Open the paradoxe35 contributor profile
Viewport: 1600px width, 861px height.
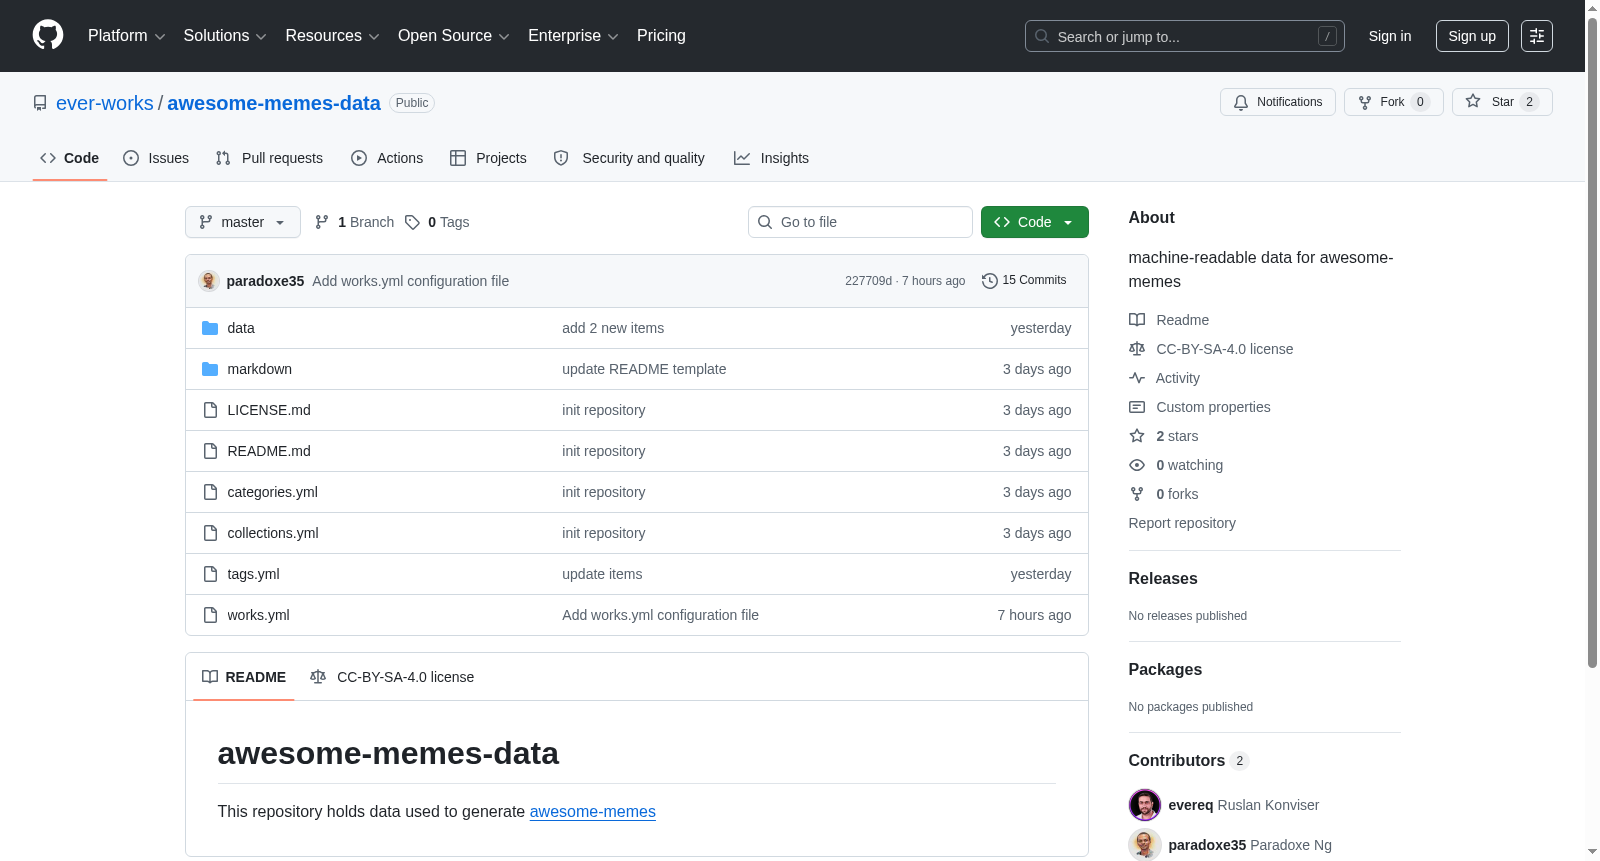pyautogui.click(x=1207, y=845)
